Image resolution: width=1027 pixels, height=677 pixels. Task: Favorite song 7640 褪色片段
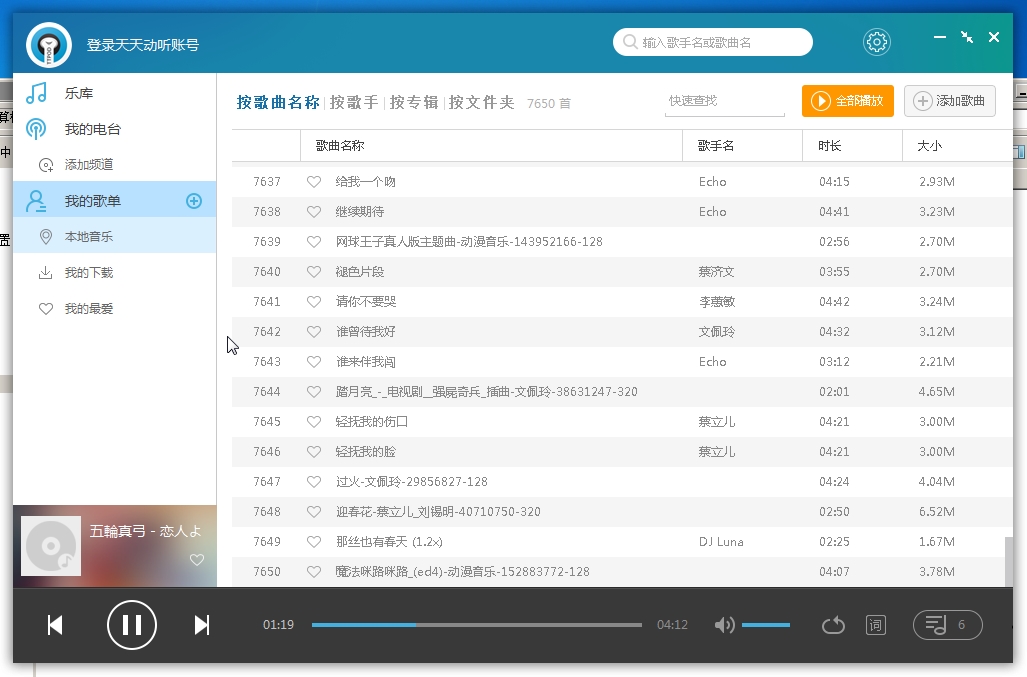click(314, 272)
